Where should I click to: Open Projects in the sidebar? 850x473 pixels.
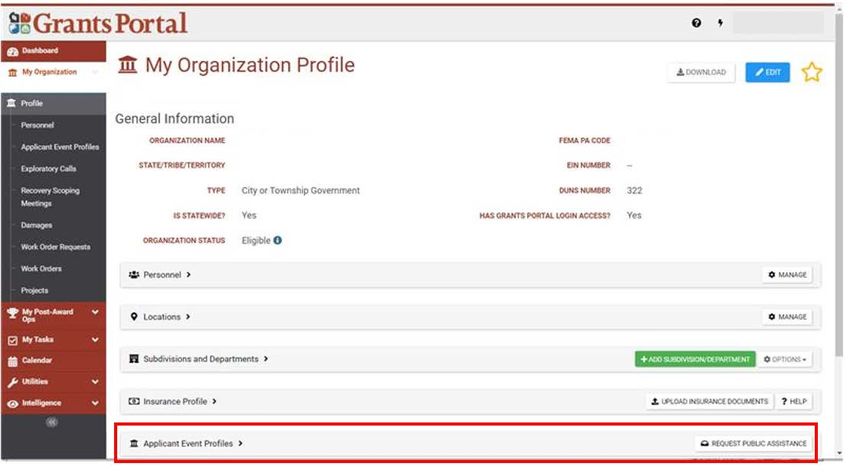coord(34,290)
